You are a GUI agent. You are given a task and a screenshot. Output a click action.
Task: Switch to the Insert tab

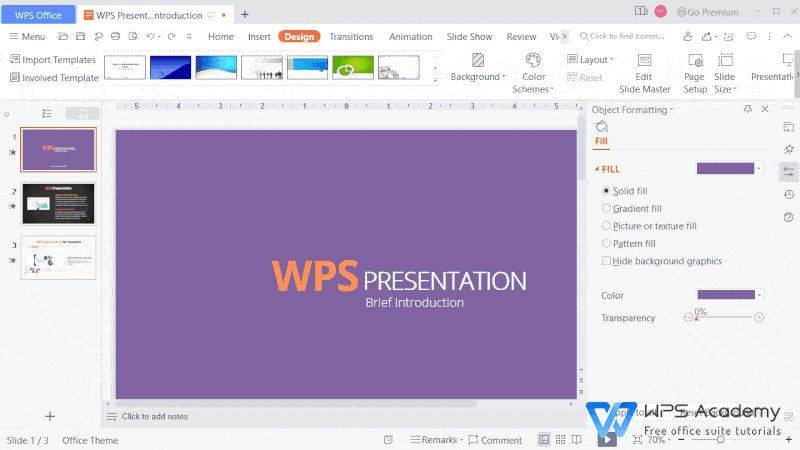tap(259, 36)
